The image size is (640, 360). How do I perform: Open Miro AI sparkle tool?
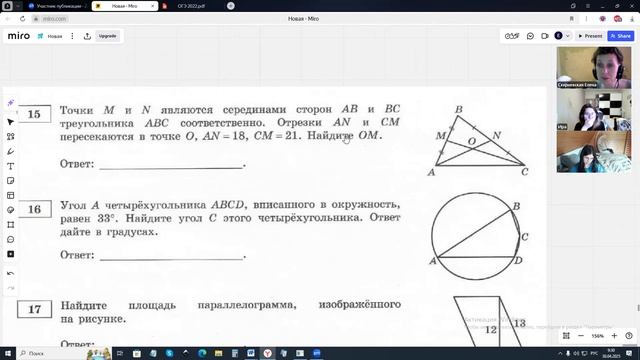coord(11,102)
